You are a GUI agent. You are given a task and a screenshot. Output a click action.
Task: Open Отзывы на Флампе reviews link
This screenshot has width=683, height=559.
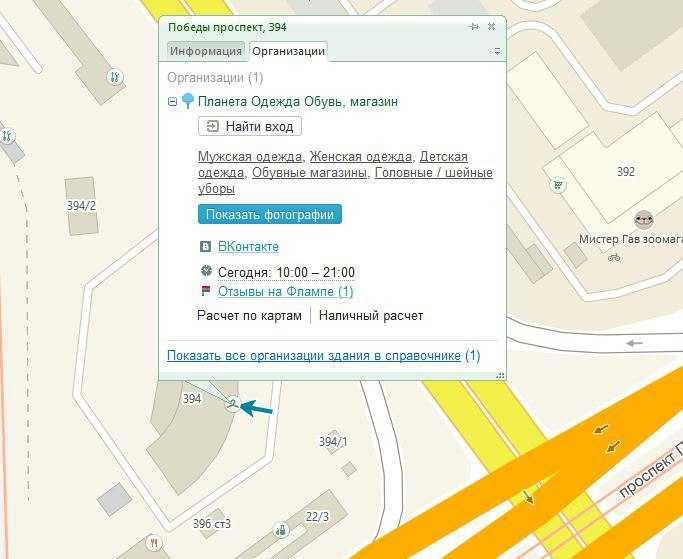pos(285,292)
